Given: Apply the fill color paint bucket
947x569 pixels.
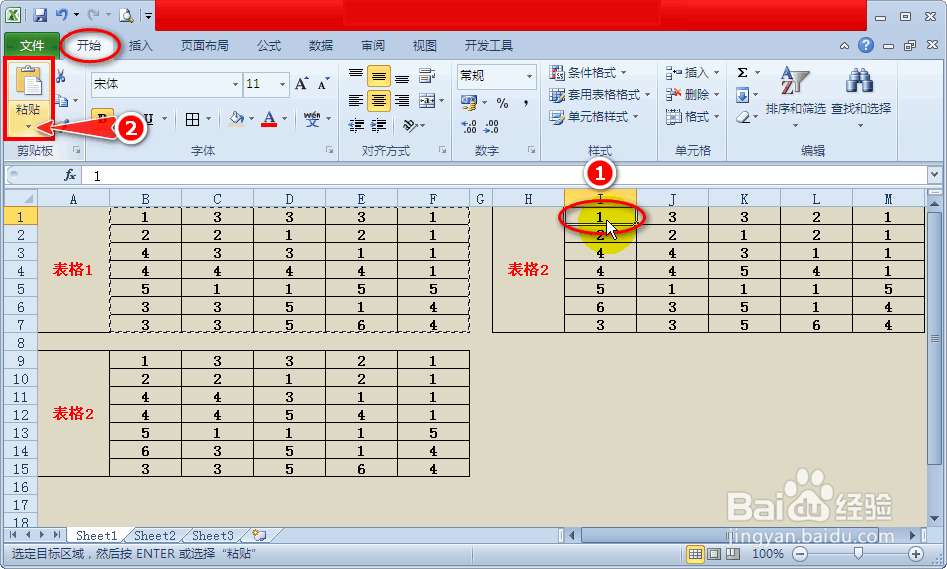Looking at the screenshot, I should [x=237, y=118].
